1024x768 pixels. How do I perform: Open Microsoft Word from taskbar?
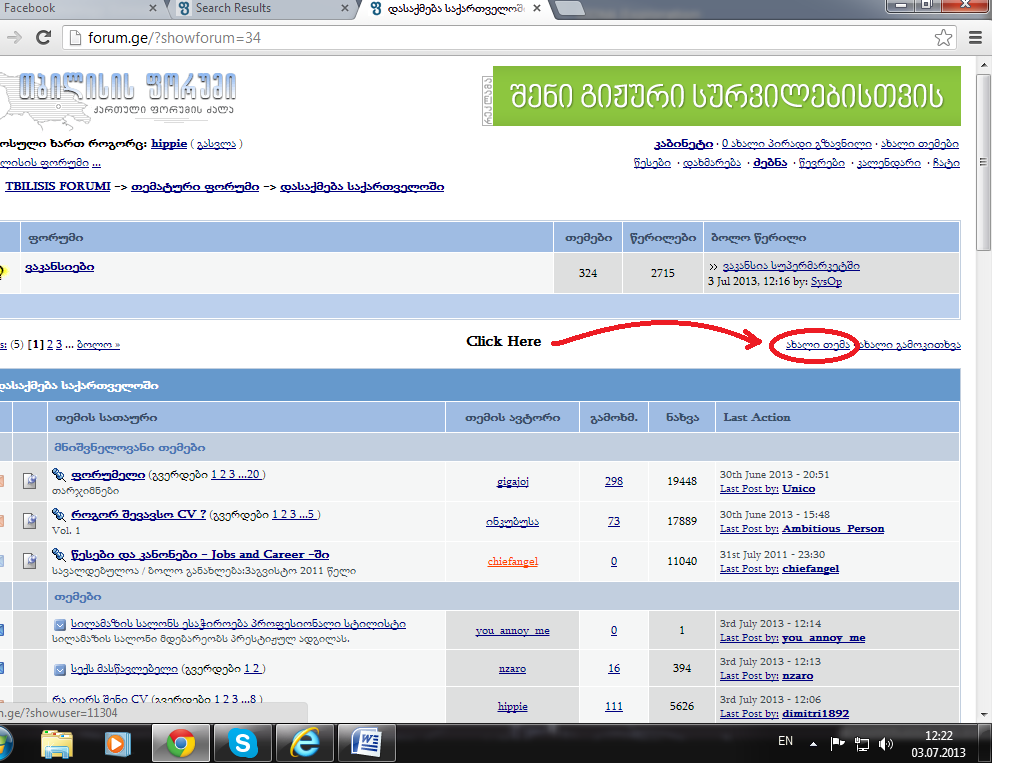click(x=366, y=743)
